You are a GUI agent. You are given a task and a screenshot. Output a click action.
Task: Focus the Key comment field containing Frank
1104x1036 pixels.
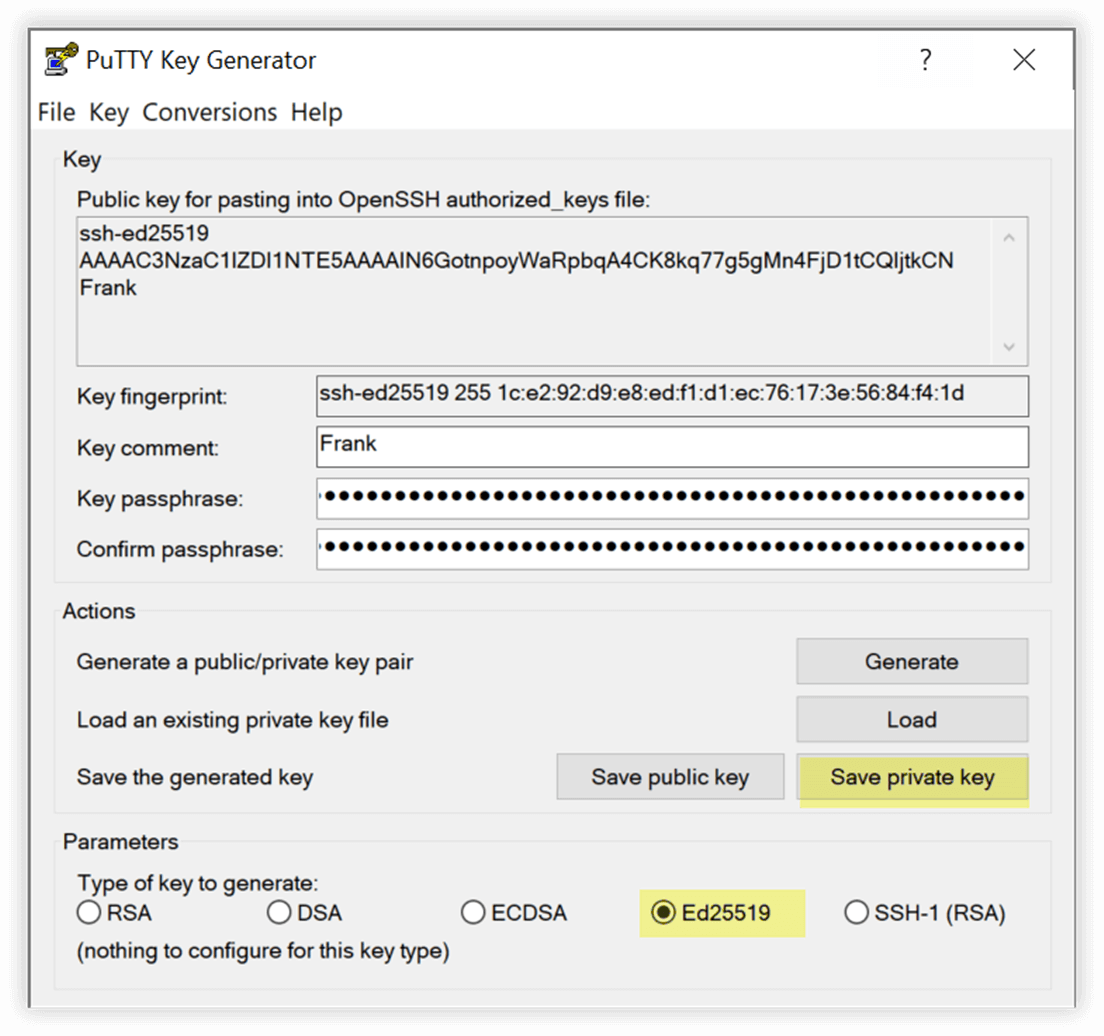(672, 447)
